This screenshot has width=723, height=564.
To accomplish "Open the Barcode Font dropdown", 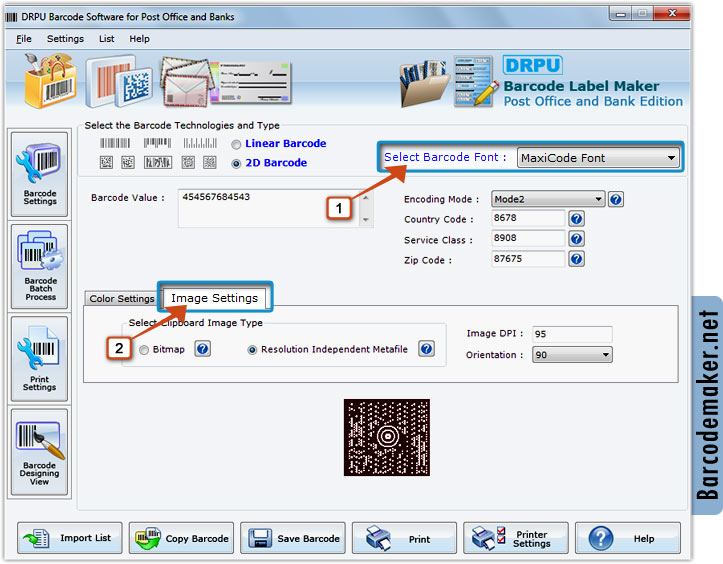I will (598, 158).
